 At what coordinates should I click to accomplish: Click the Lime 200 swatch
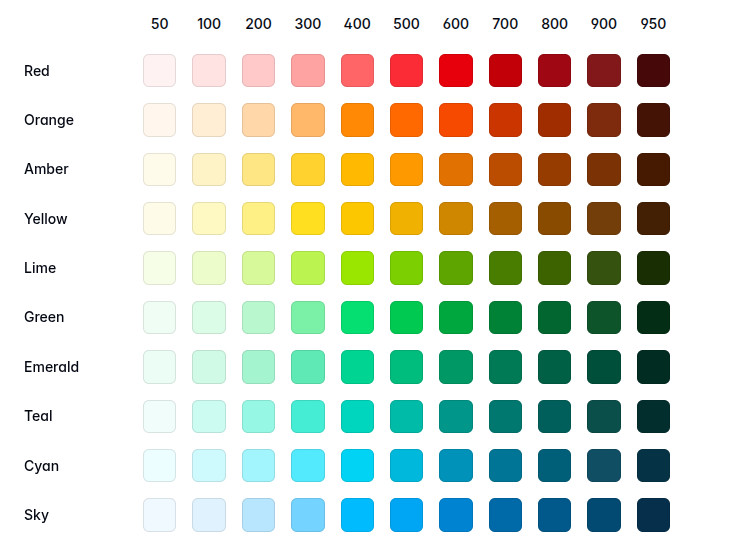258,268
